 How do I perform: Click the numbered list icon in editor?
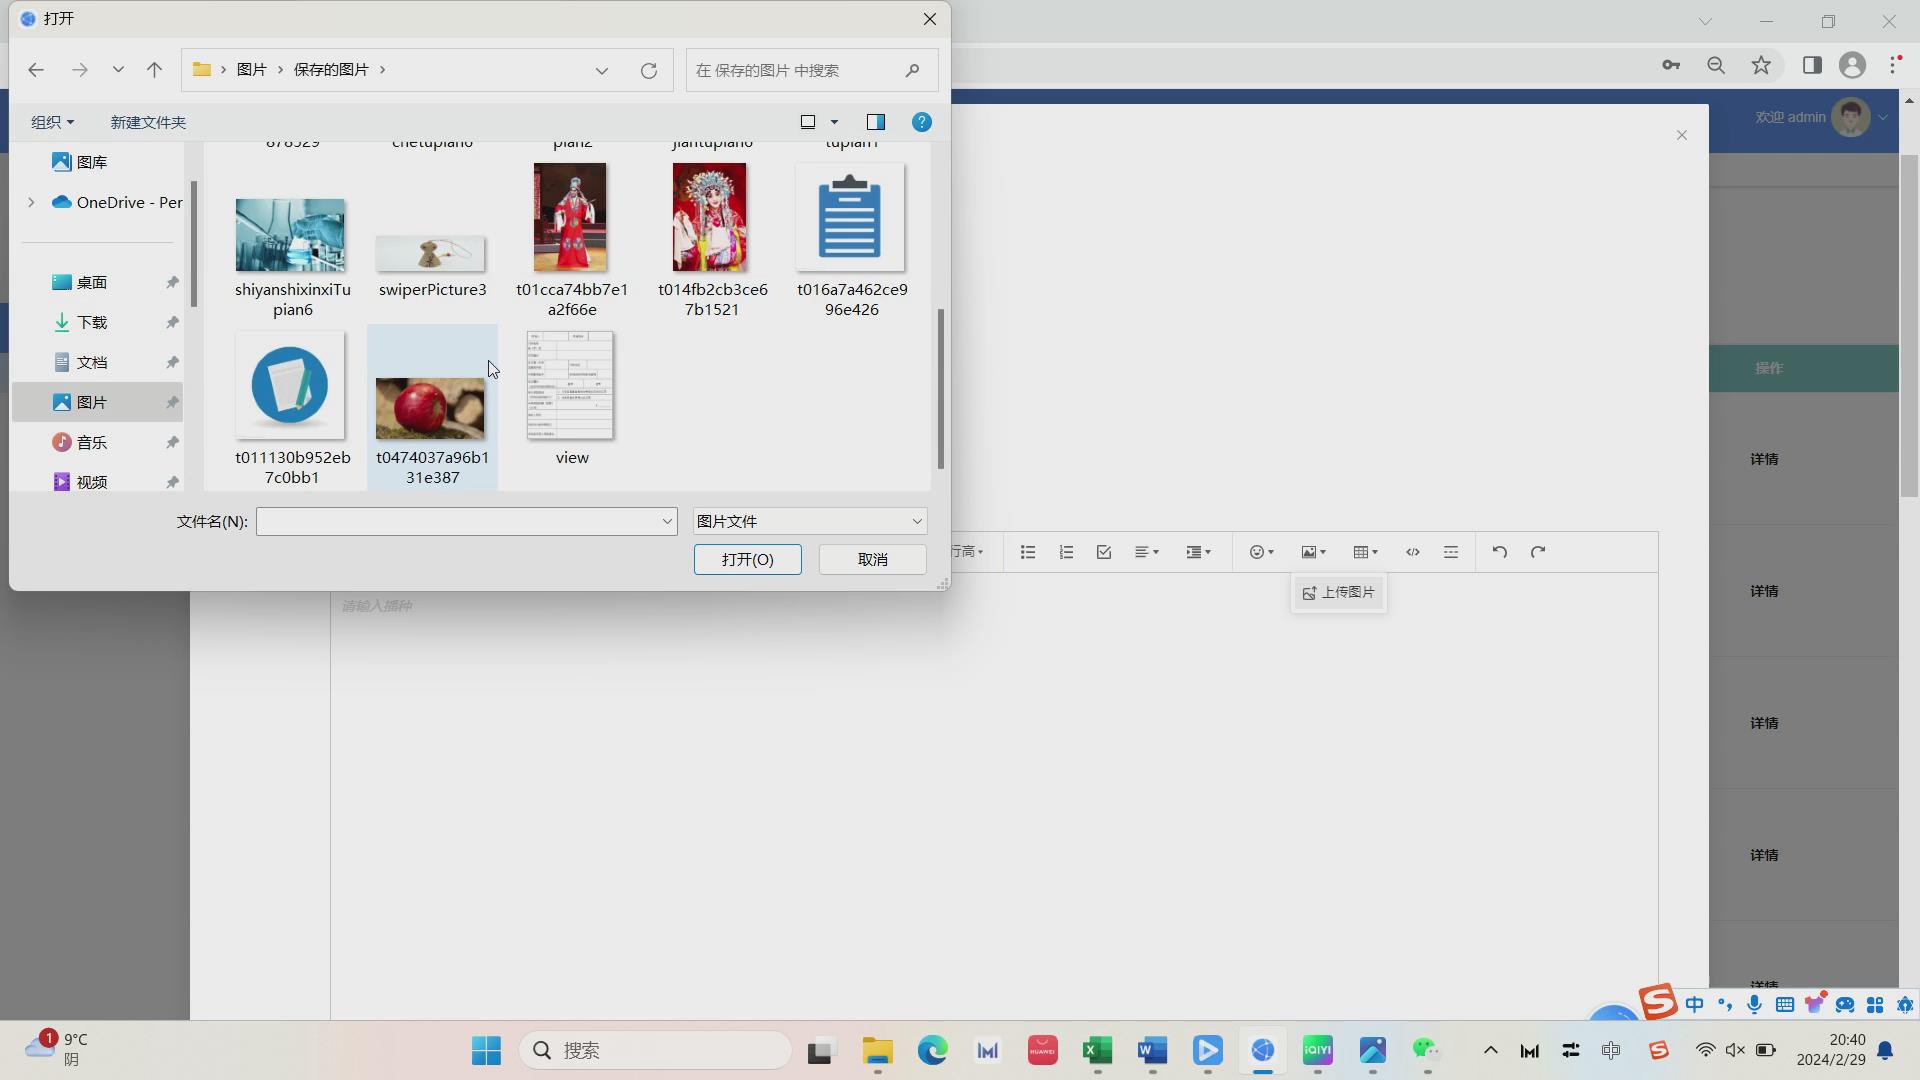[1066, 552]
